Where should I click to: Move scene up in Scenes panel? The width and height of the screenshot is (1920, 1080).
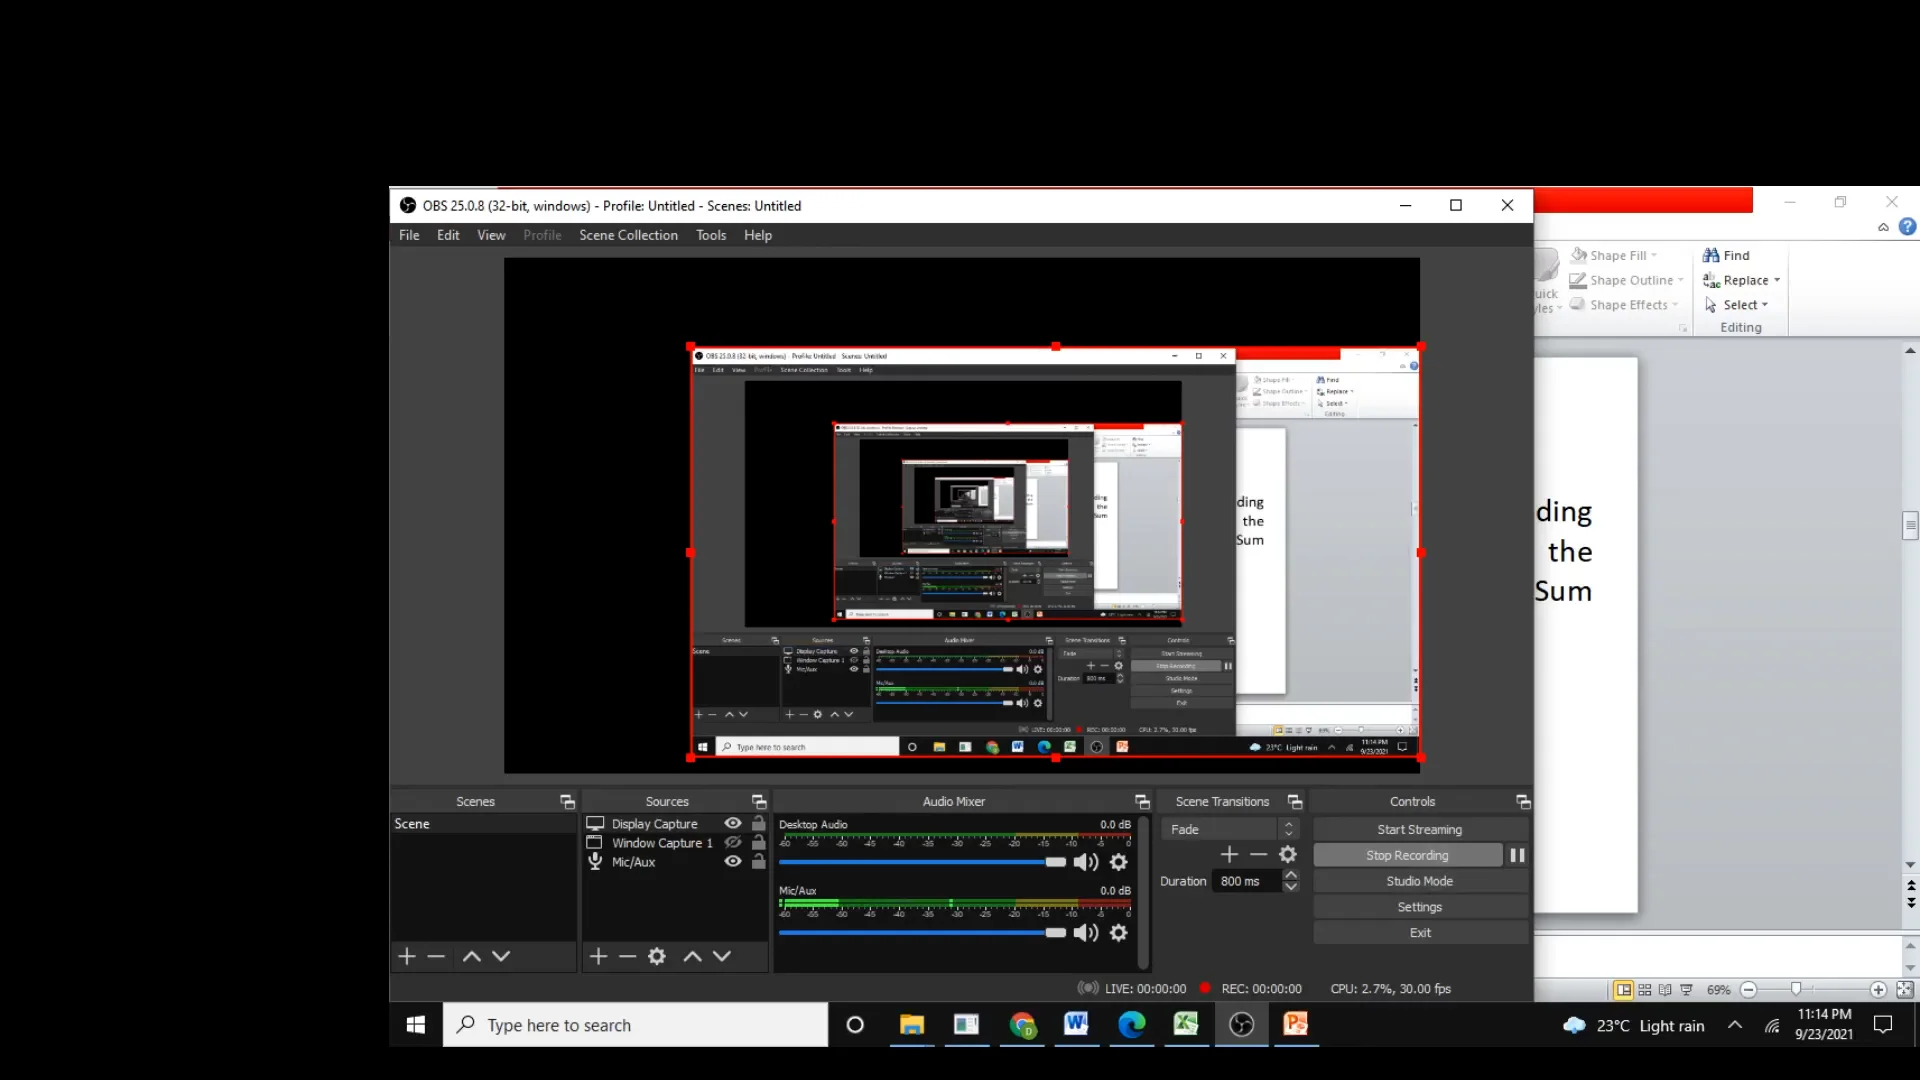point(472,957)
